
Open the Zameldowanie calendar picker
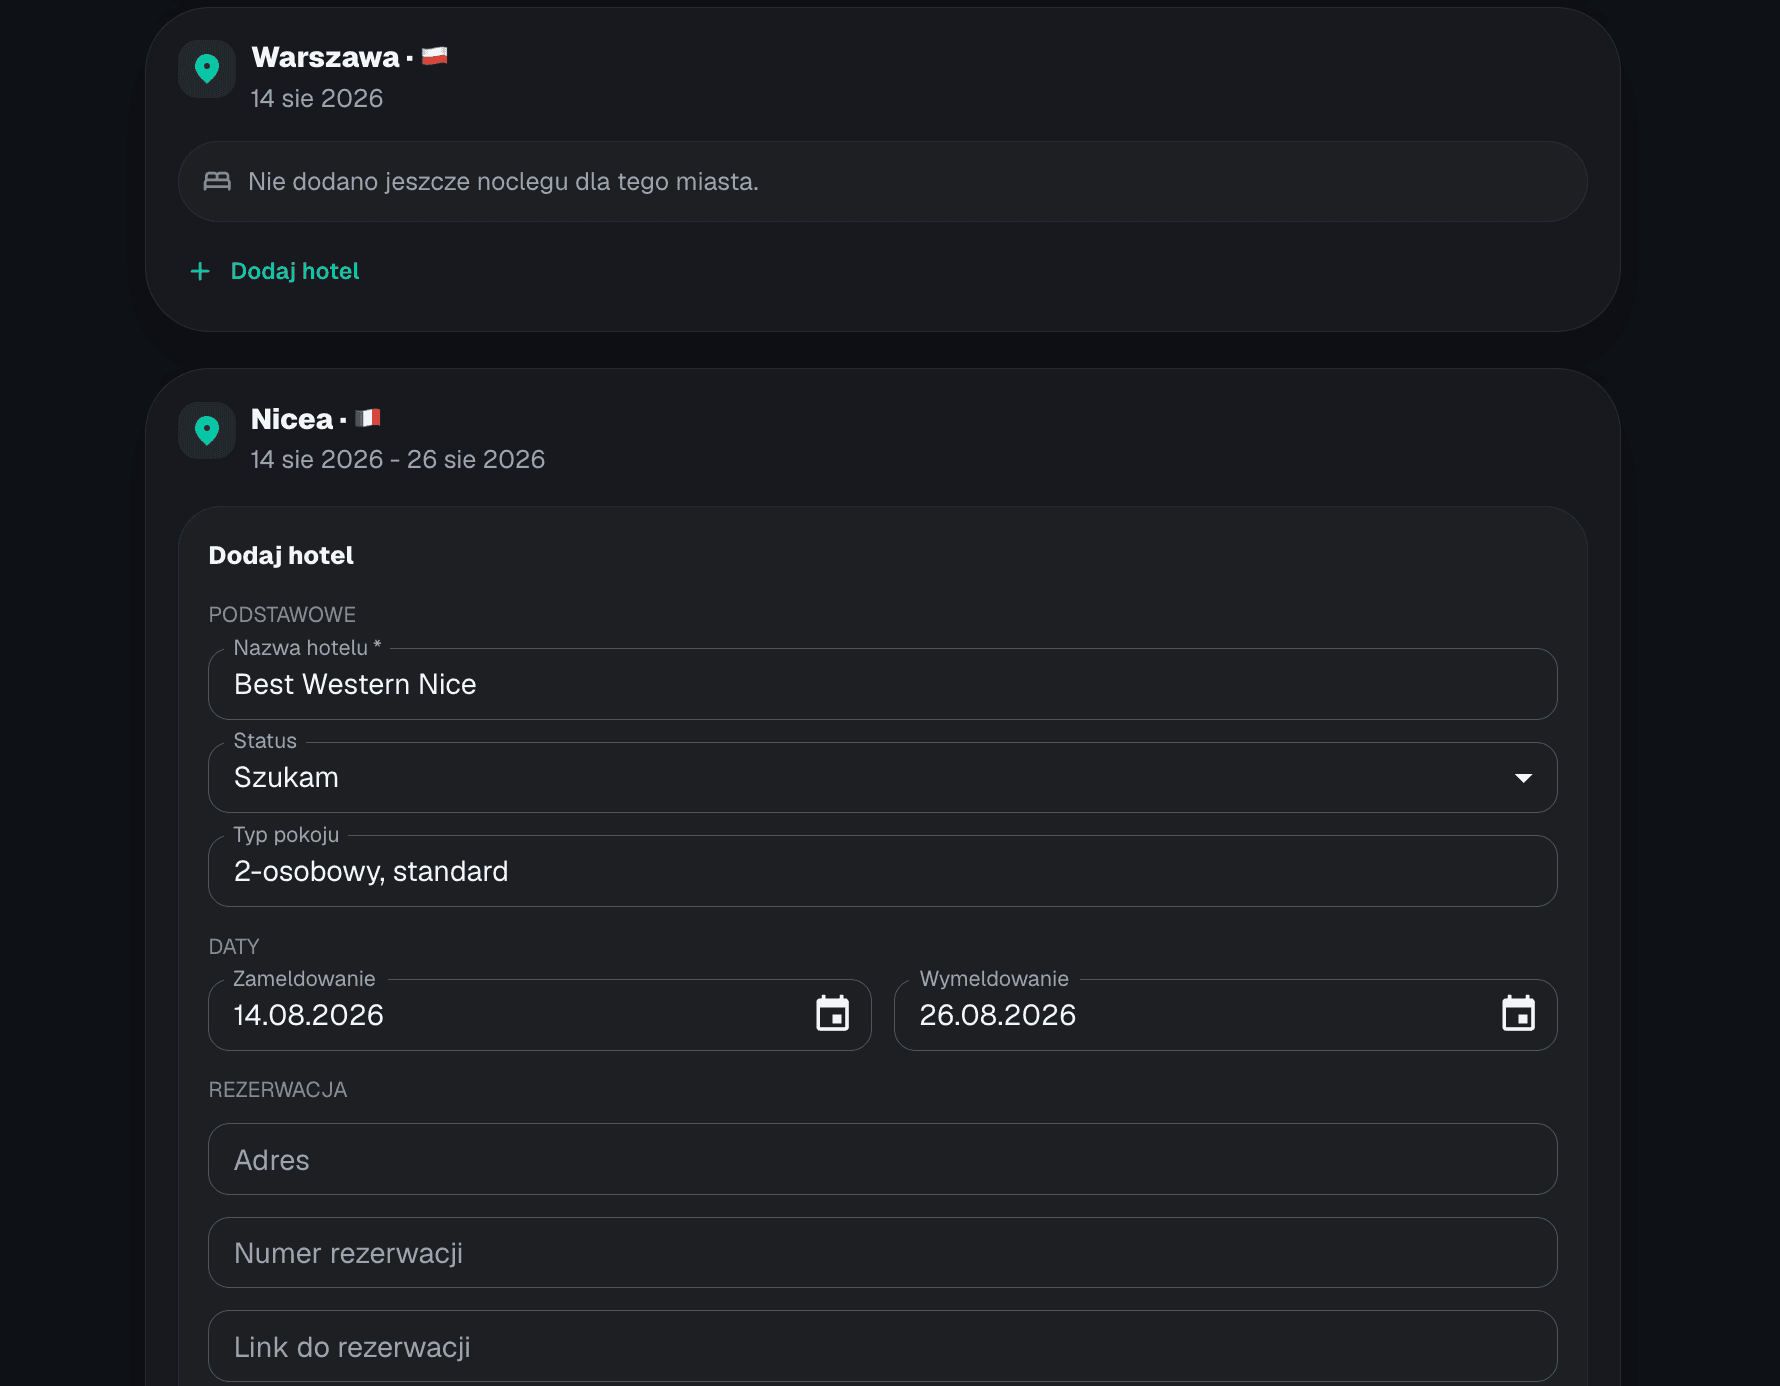coord(832,1014)
